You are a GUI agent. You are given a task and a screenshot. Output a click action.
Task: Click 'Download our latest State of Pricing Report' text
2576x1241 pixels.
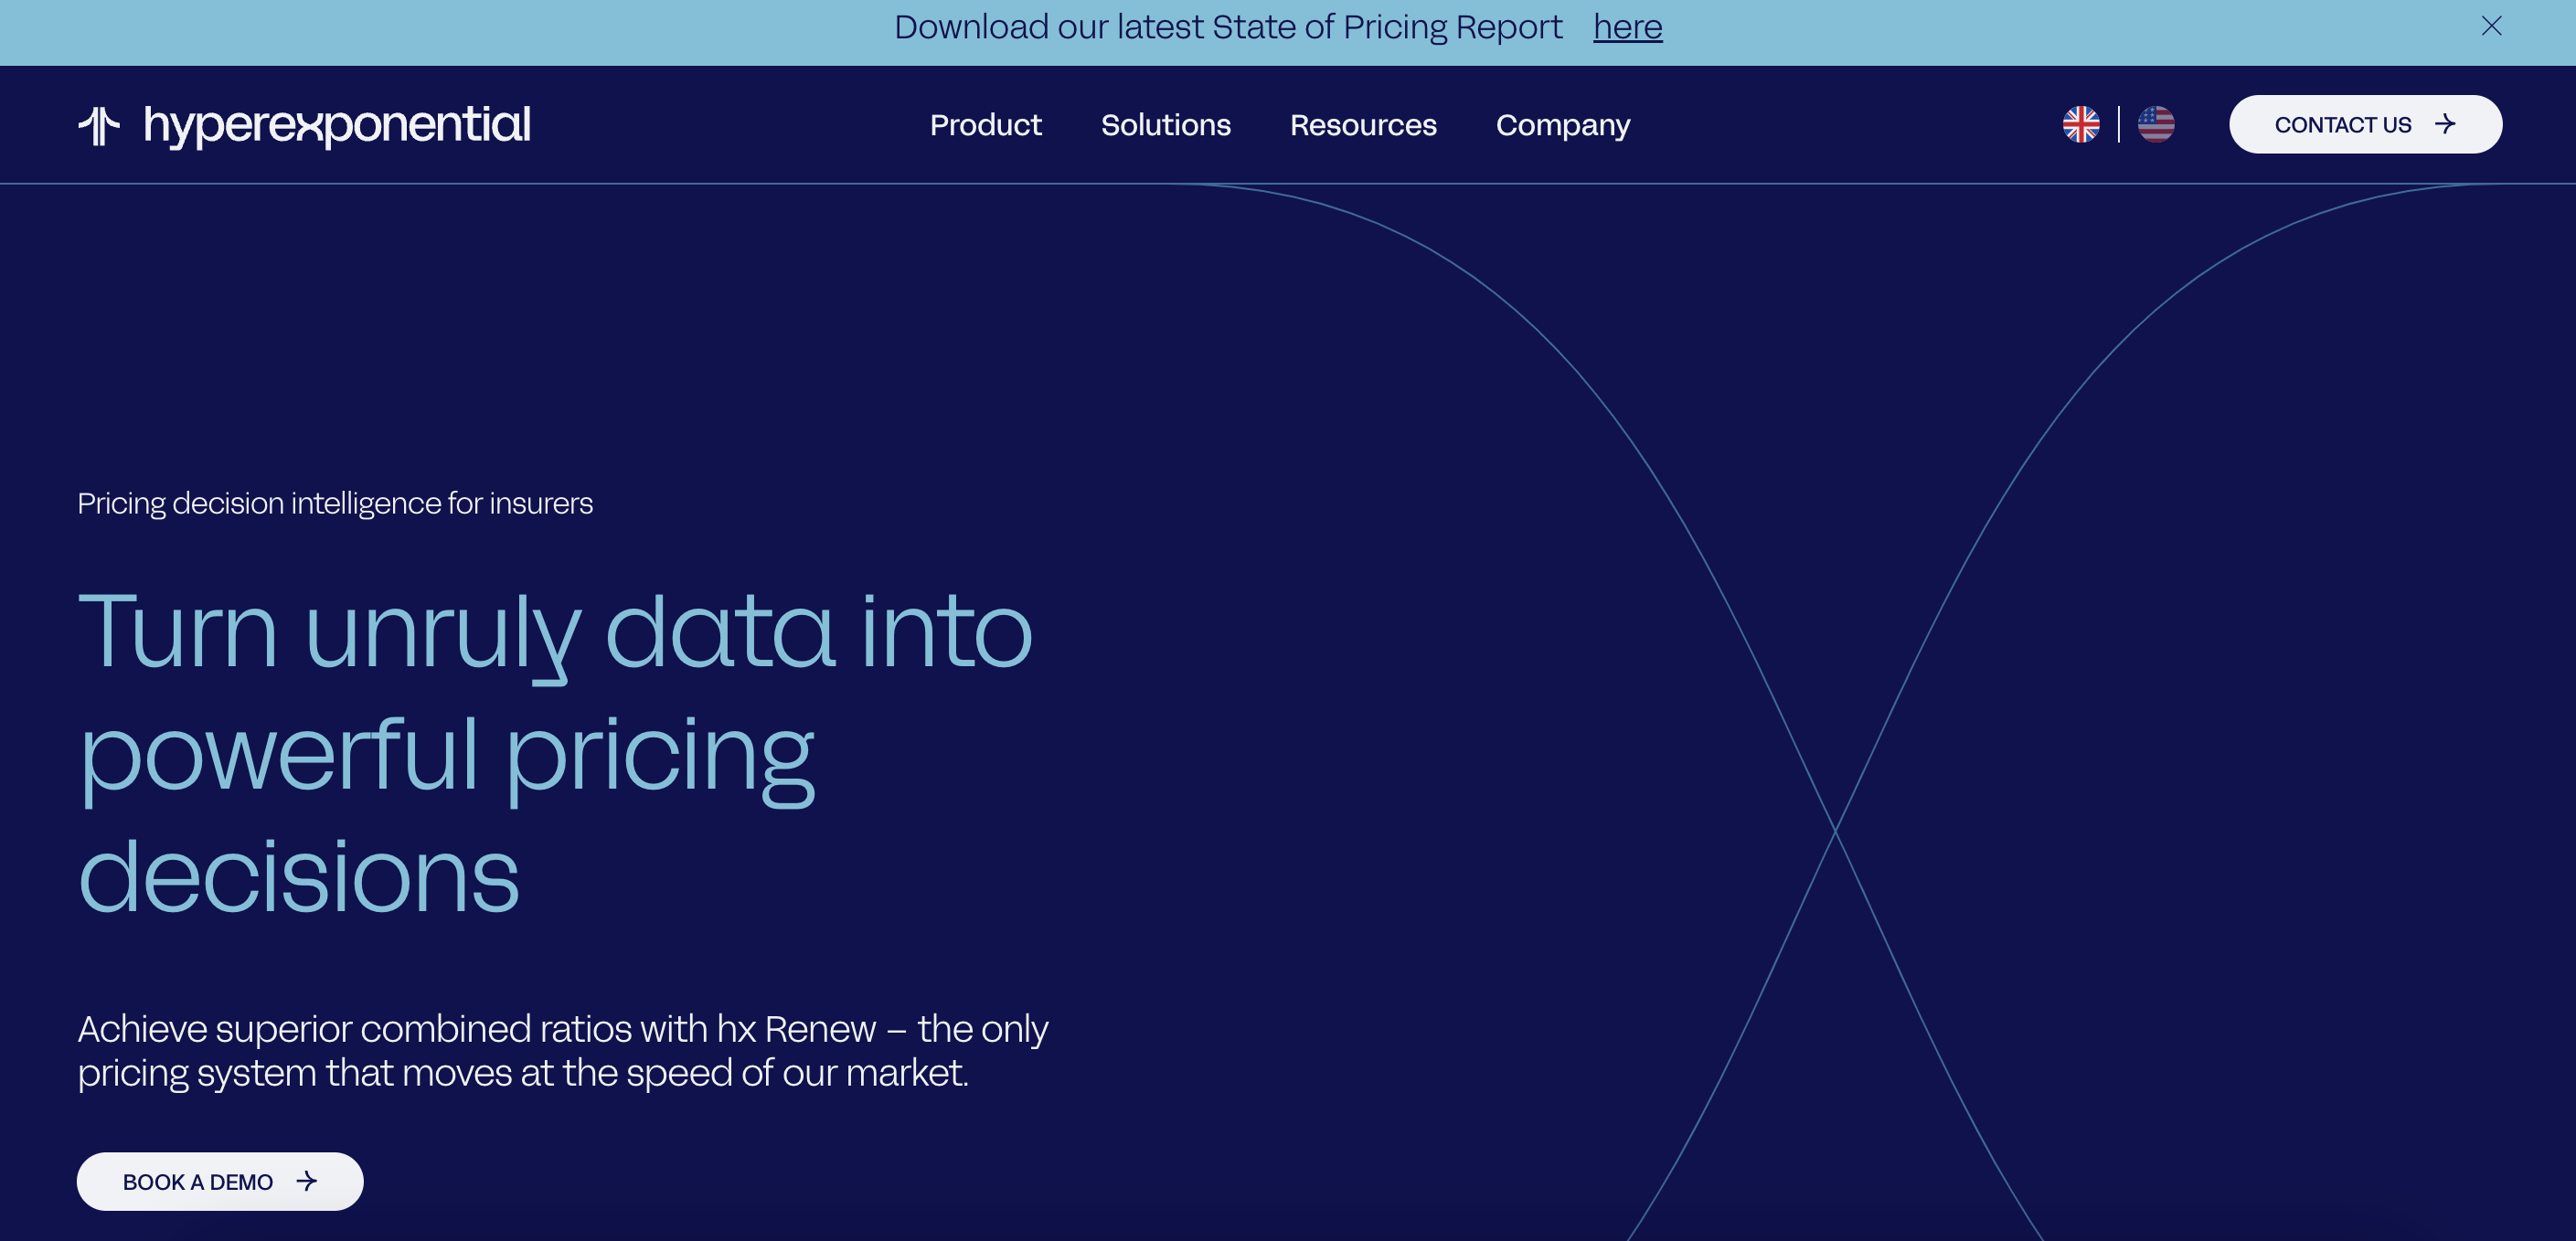pyautogui.click(x=1227, y=27)
